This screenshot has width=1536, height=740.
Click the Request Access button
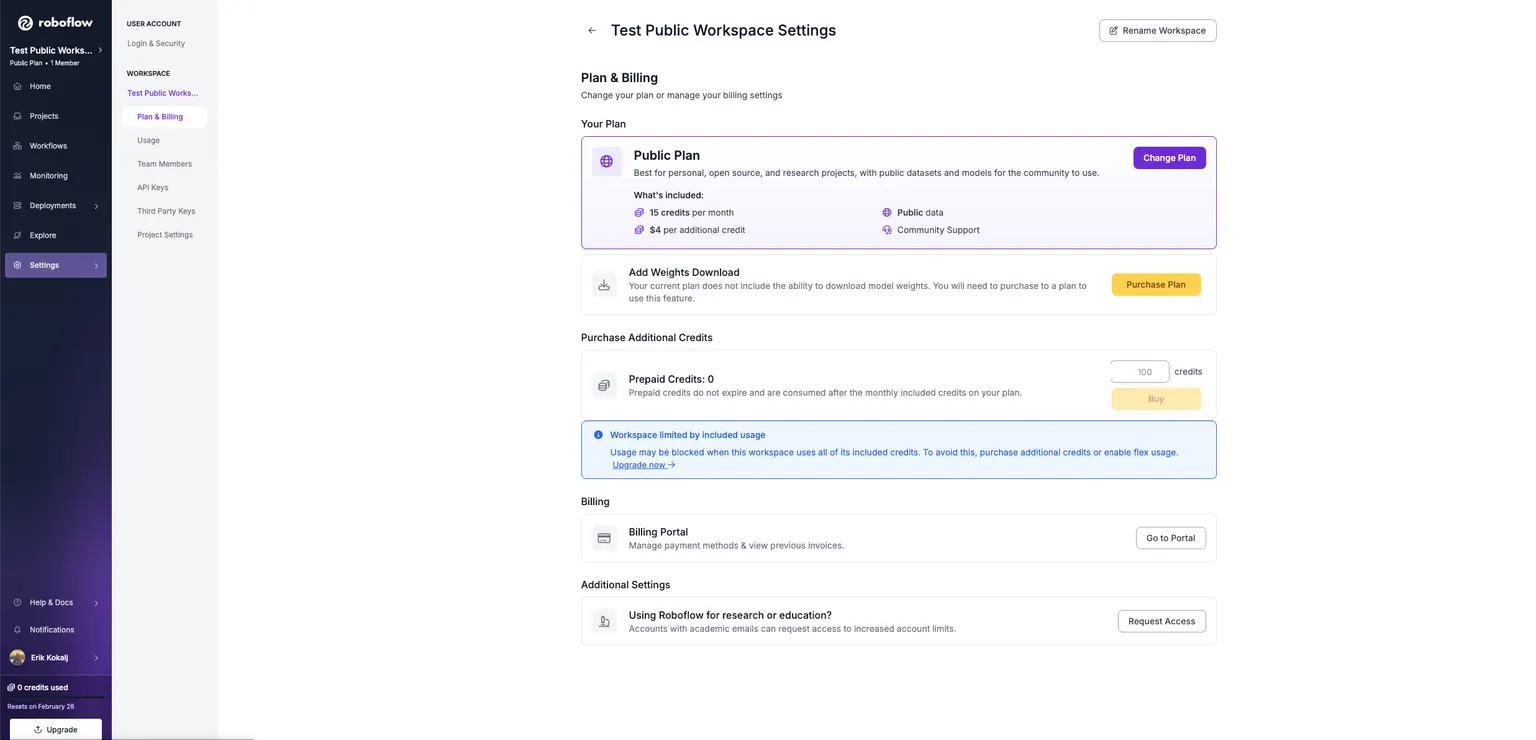pos(1161,621)
